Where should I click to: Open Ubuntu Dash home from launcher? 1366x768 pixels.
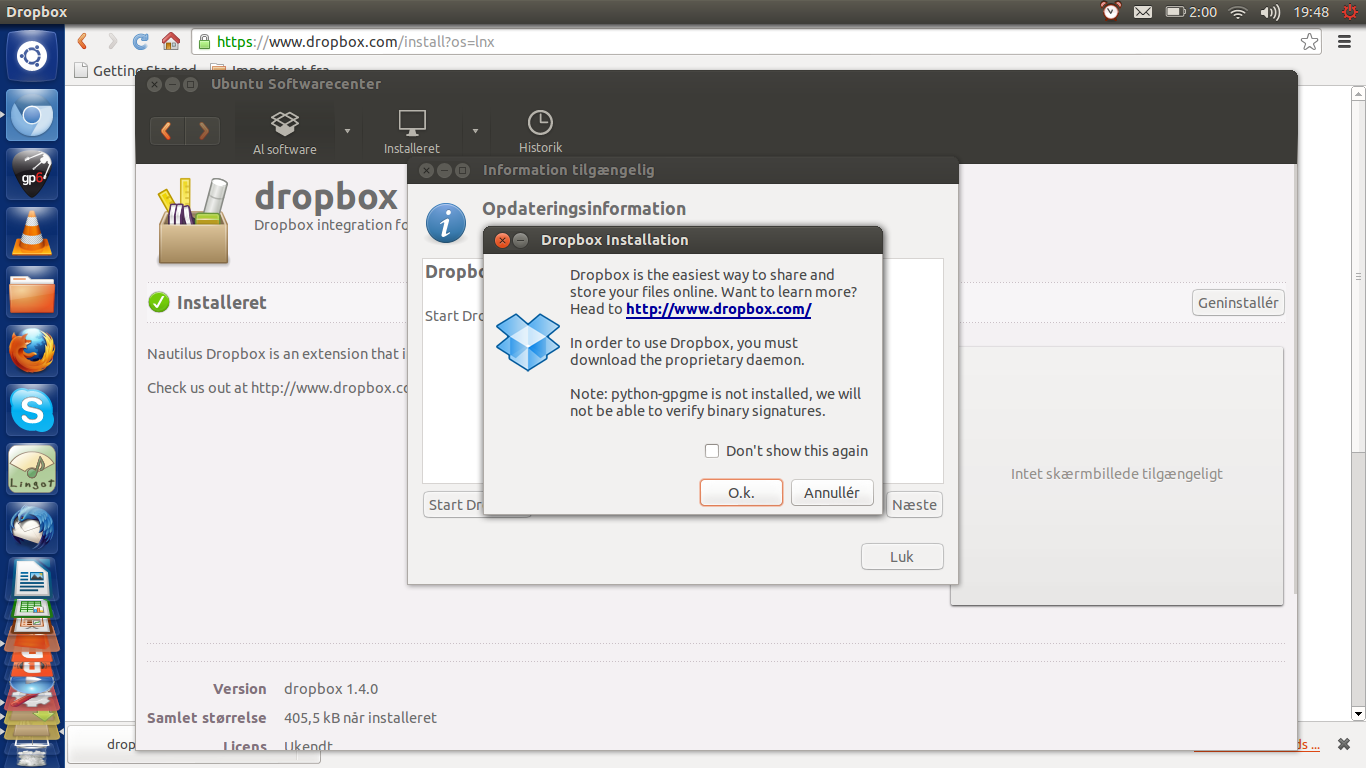pos(32,55)
